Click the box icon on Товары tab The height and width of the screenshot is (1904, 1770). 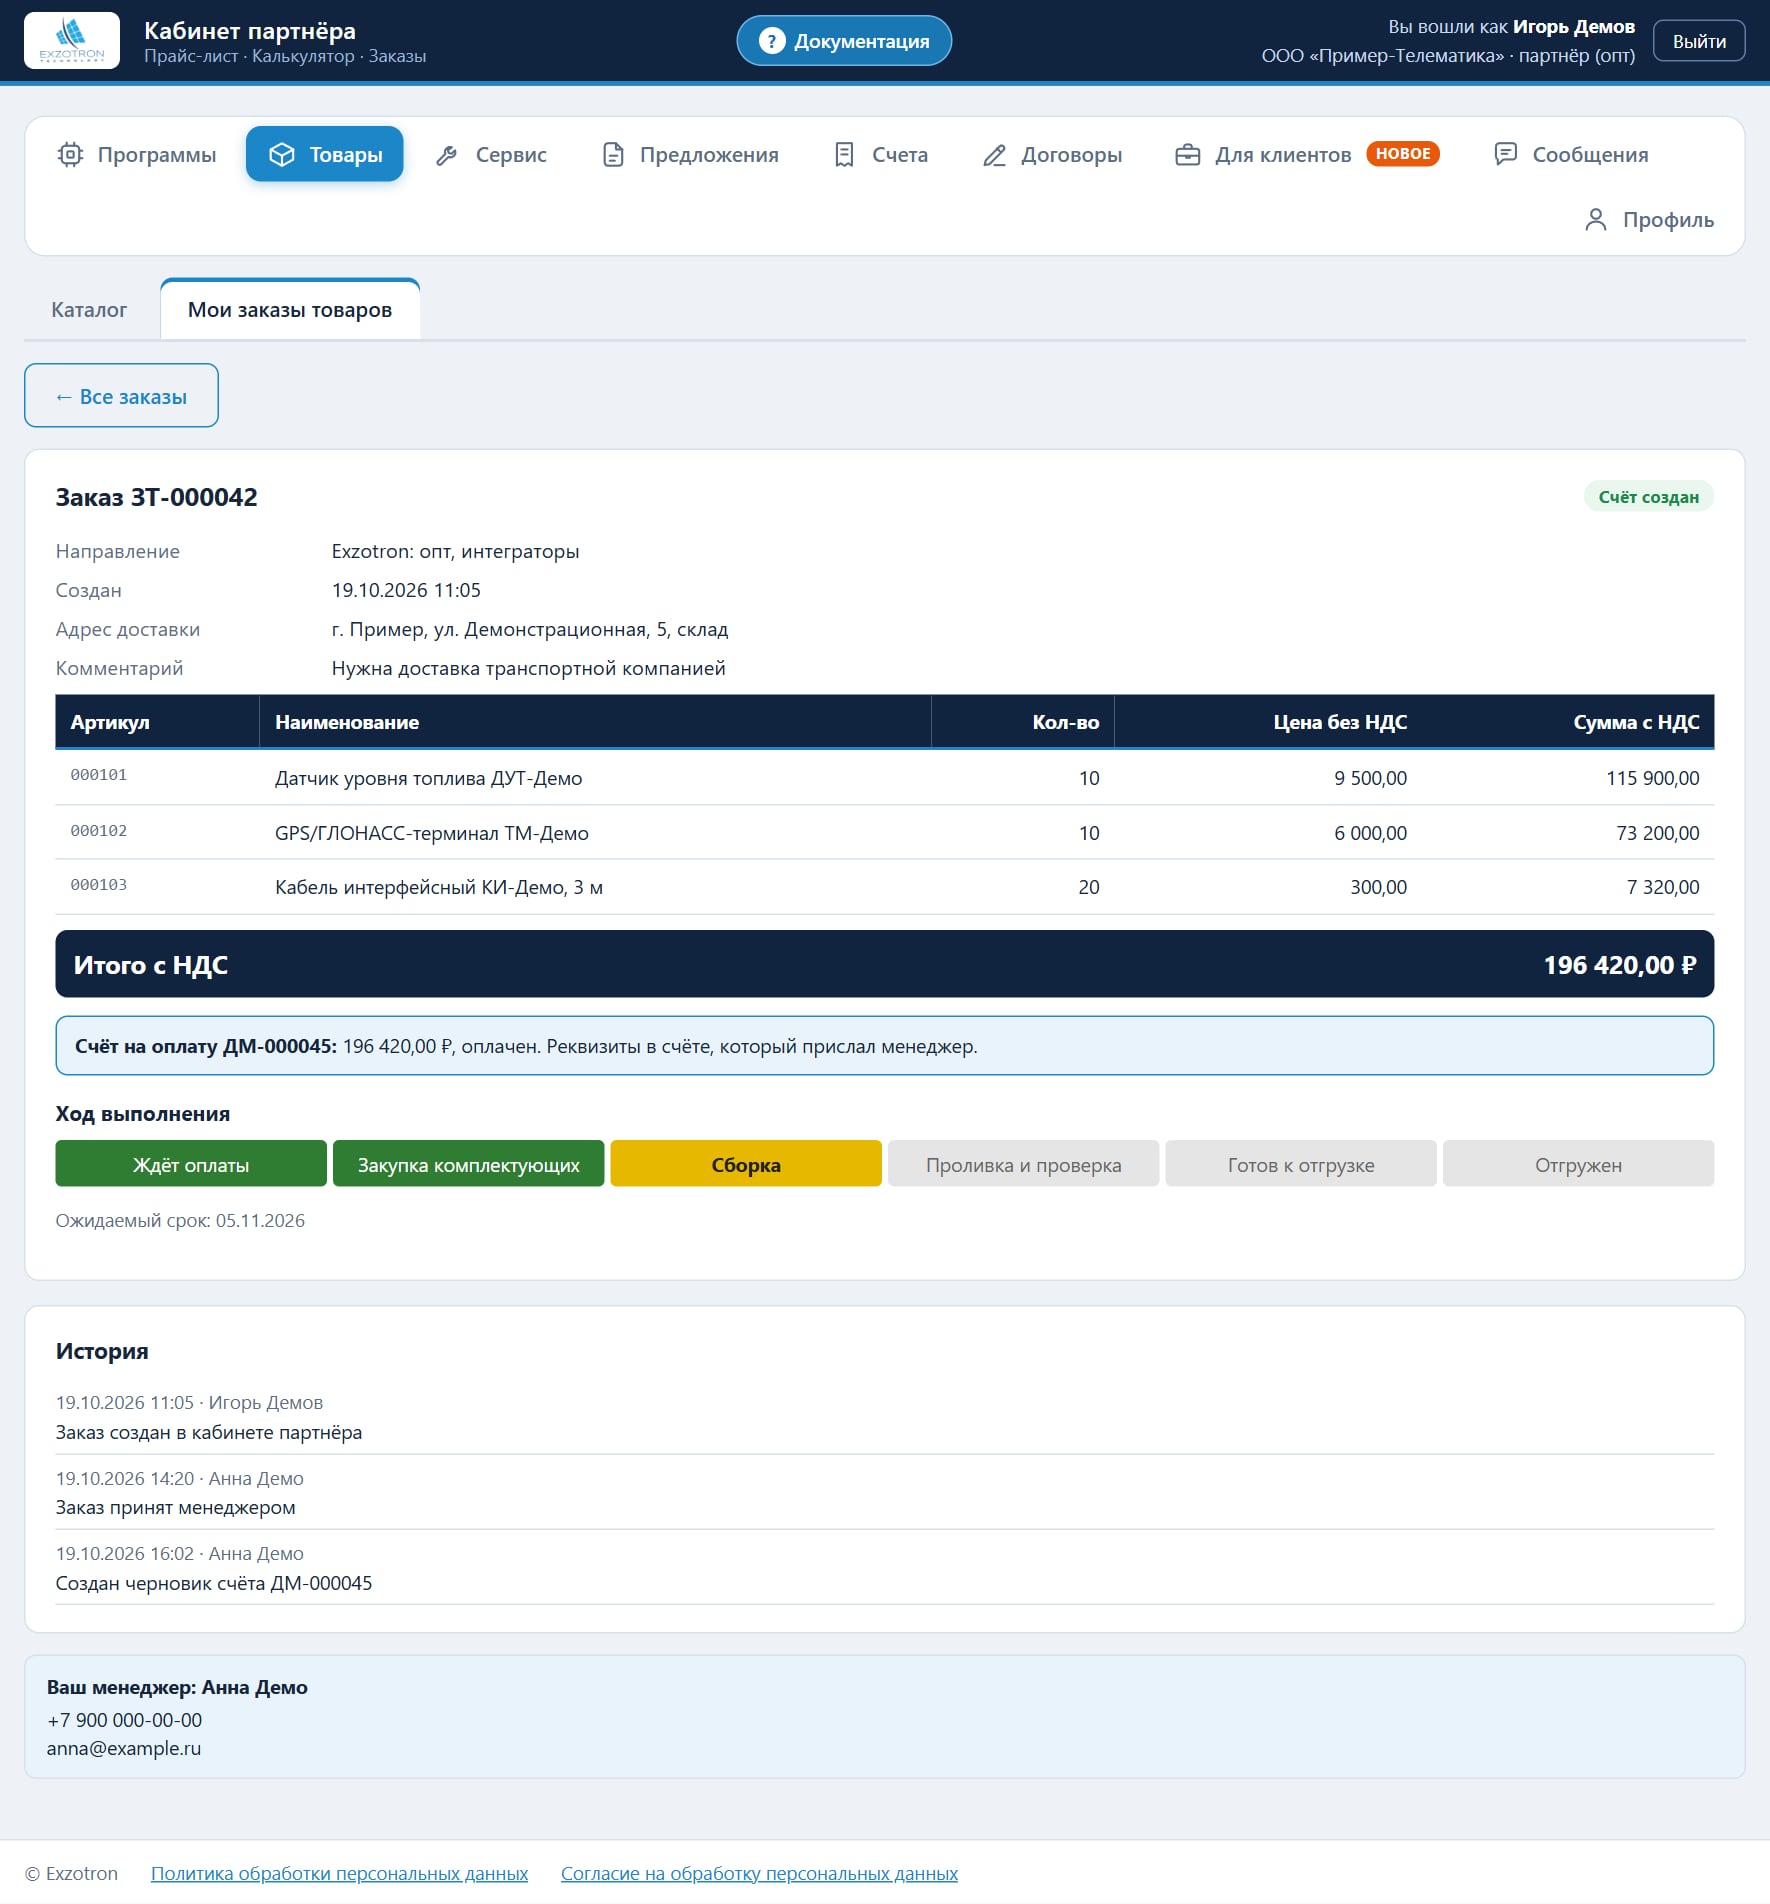pos(282,155)
